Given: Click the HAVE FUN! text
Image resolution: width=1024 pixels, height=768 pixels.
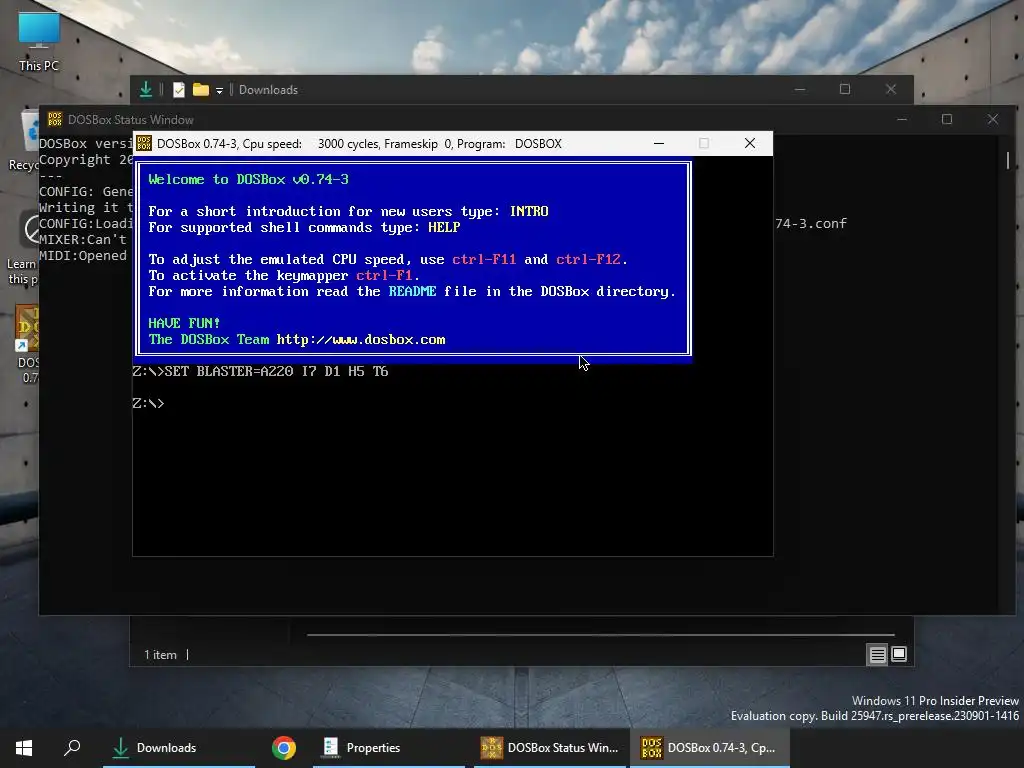Looking at the screenshot, I should coord(184,323).
